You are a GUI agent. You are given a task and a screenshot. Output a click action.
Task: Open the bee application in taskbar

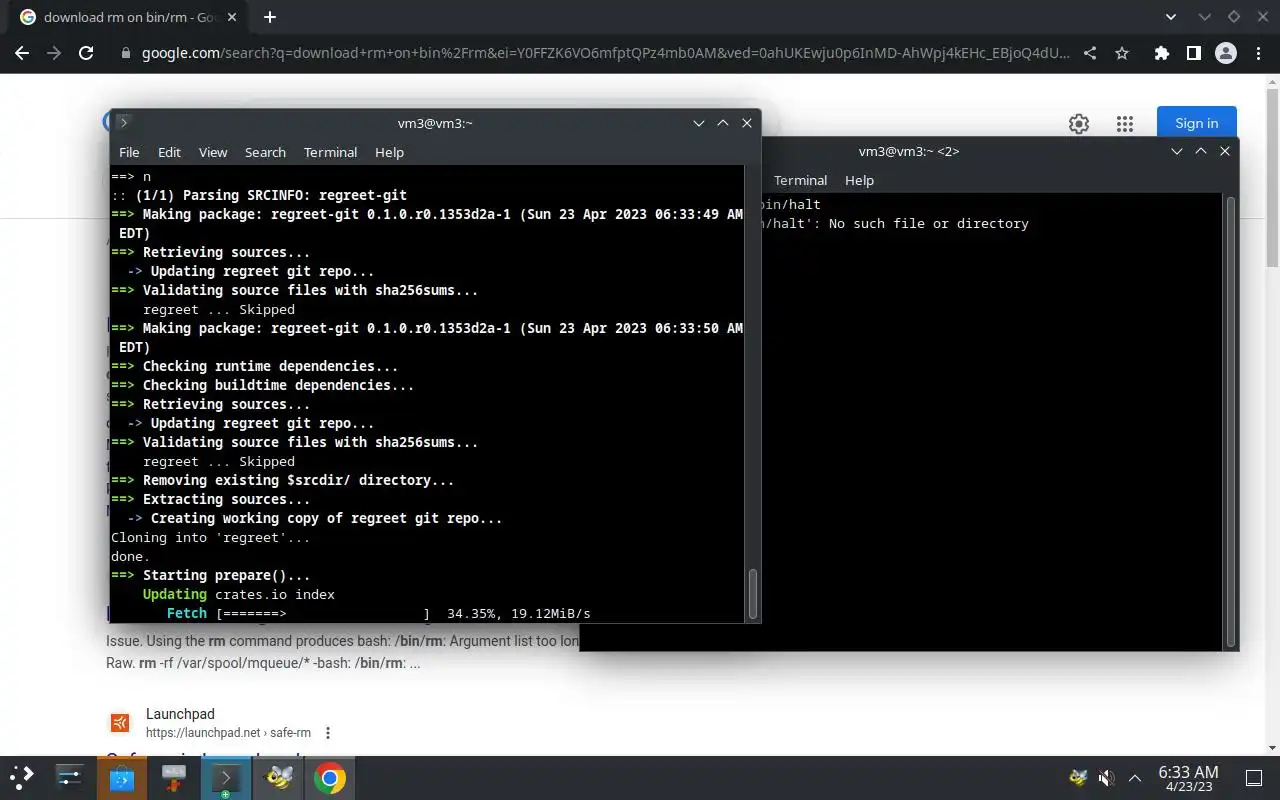pos(278,777)
